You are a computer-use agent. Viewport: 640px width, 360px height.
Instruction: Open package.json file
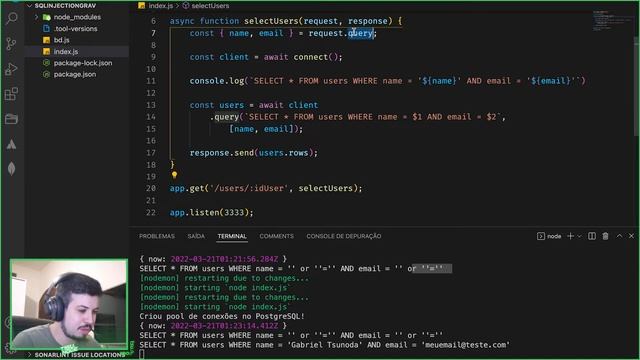tap(75, 74)
